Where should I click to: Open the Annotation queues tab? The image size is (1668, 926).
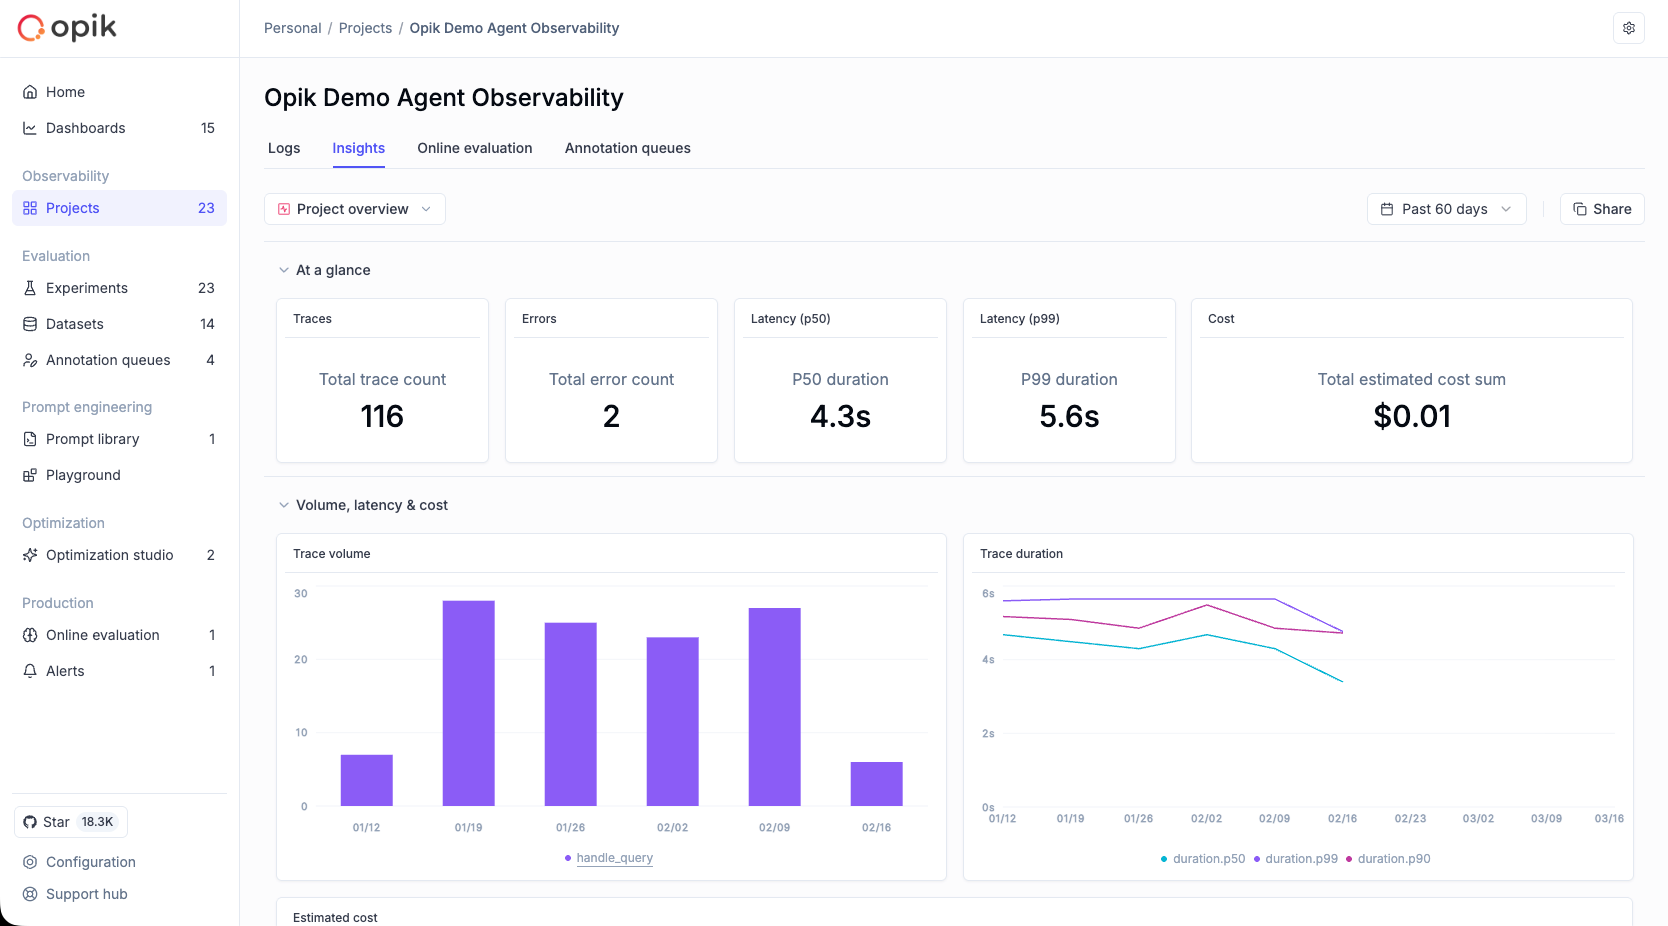click(627, 148)
